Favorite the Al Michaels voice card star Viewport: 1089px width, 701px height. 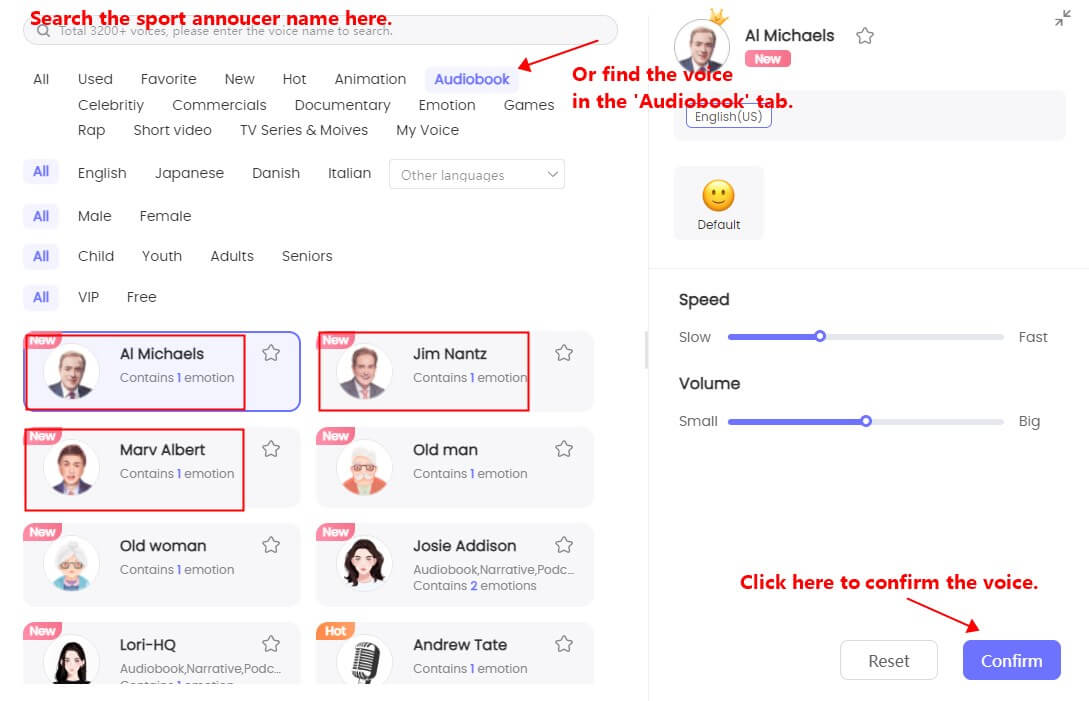point(271,353)
